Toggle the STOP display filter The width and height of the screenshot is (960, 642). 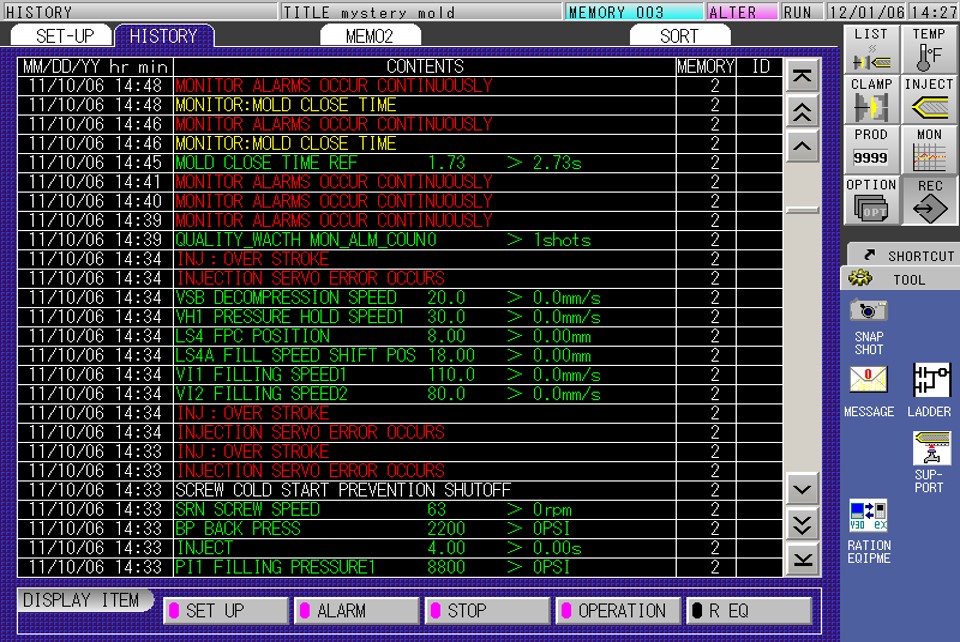(486, 610)
